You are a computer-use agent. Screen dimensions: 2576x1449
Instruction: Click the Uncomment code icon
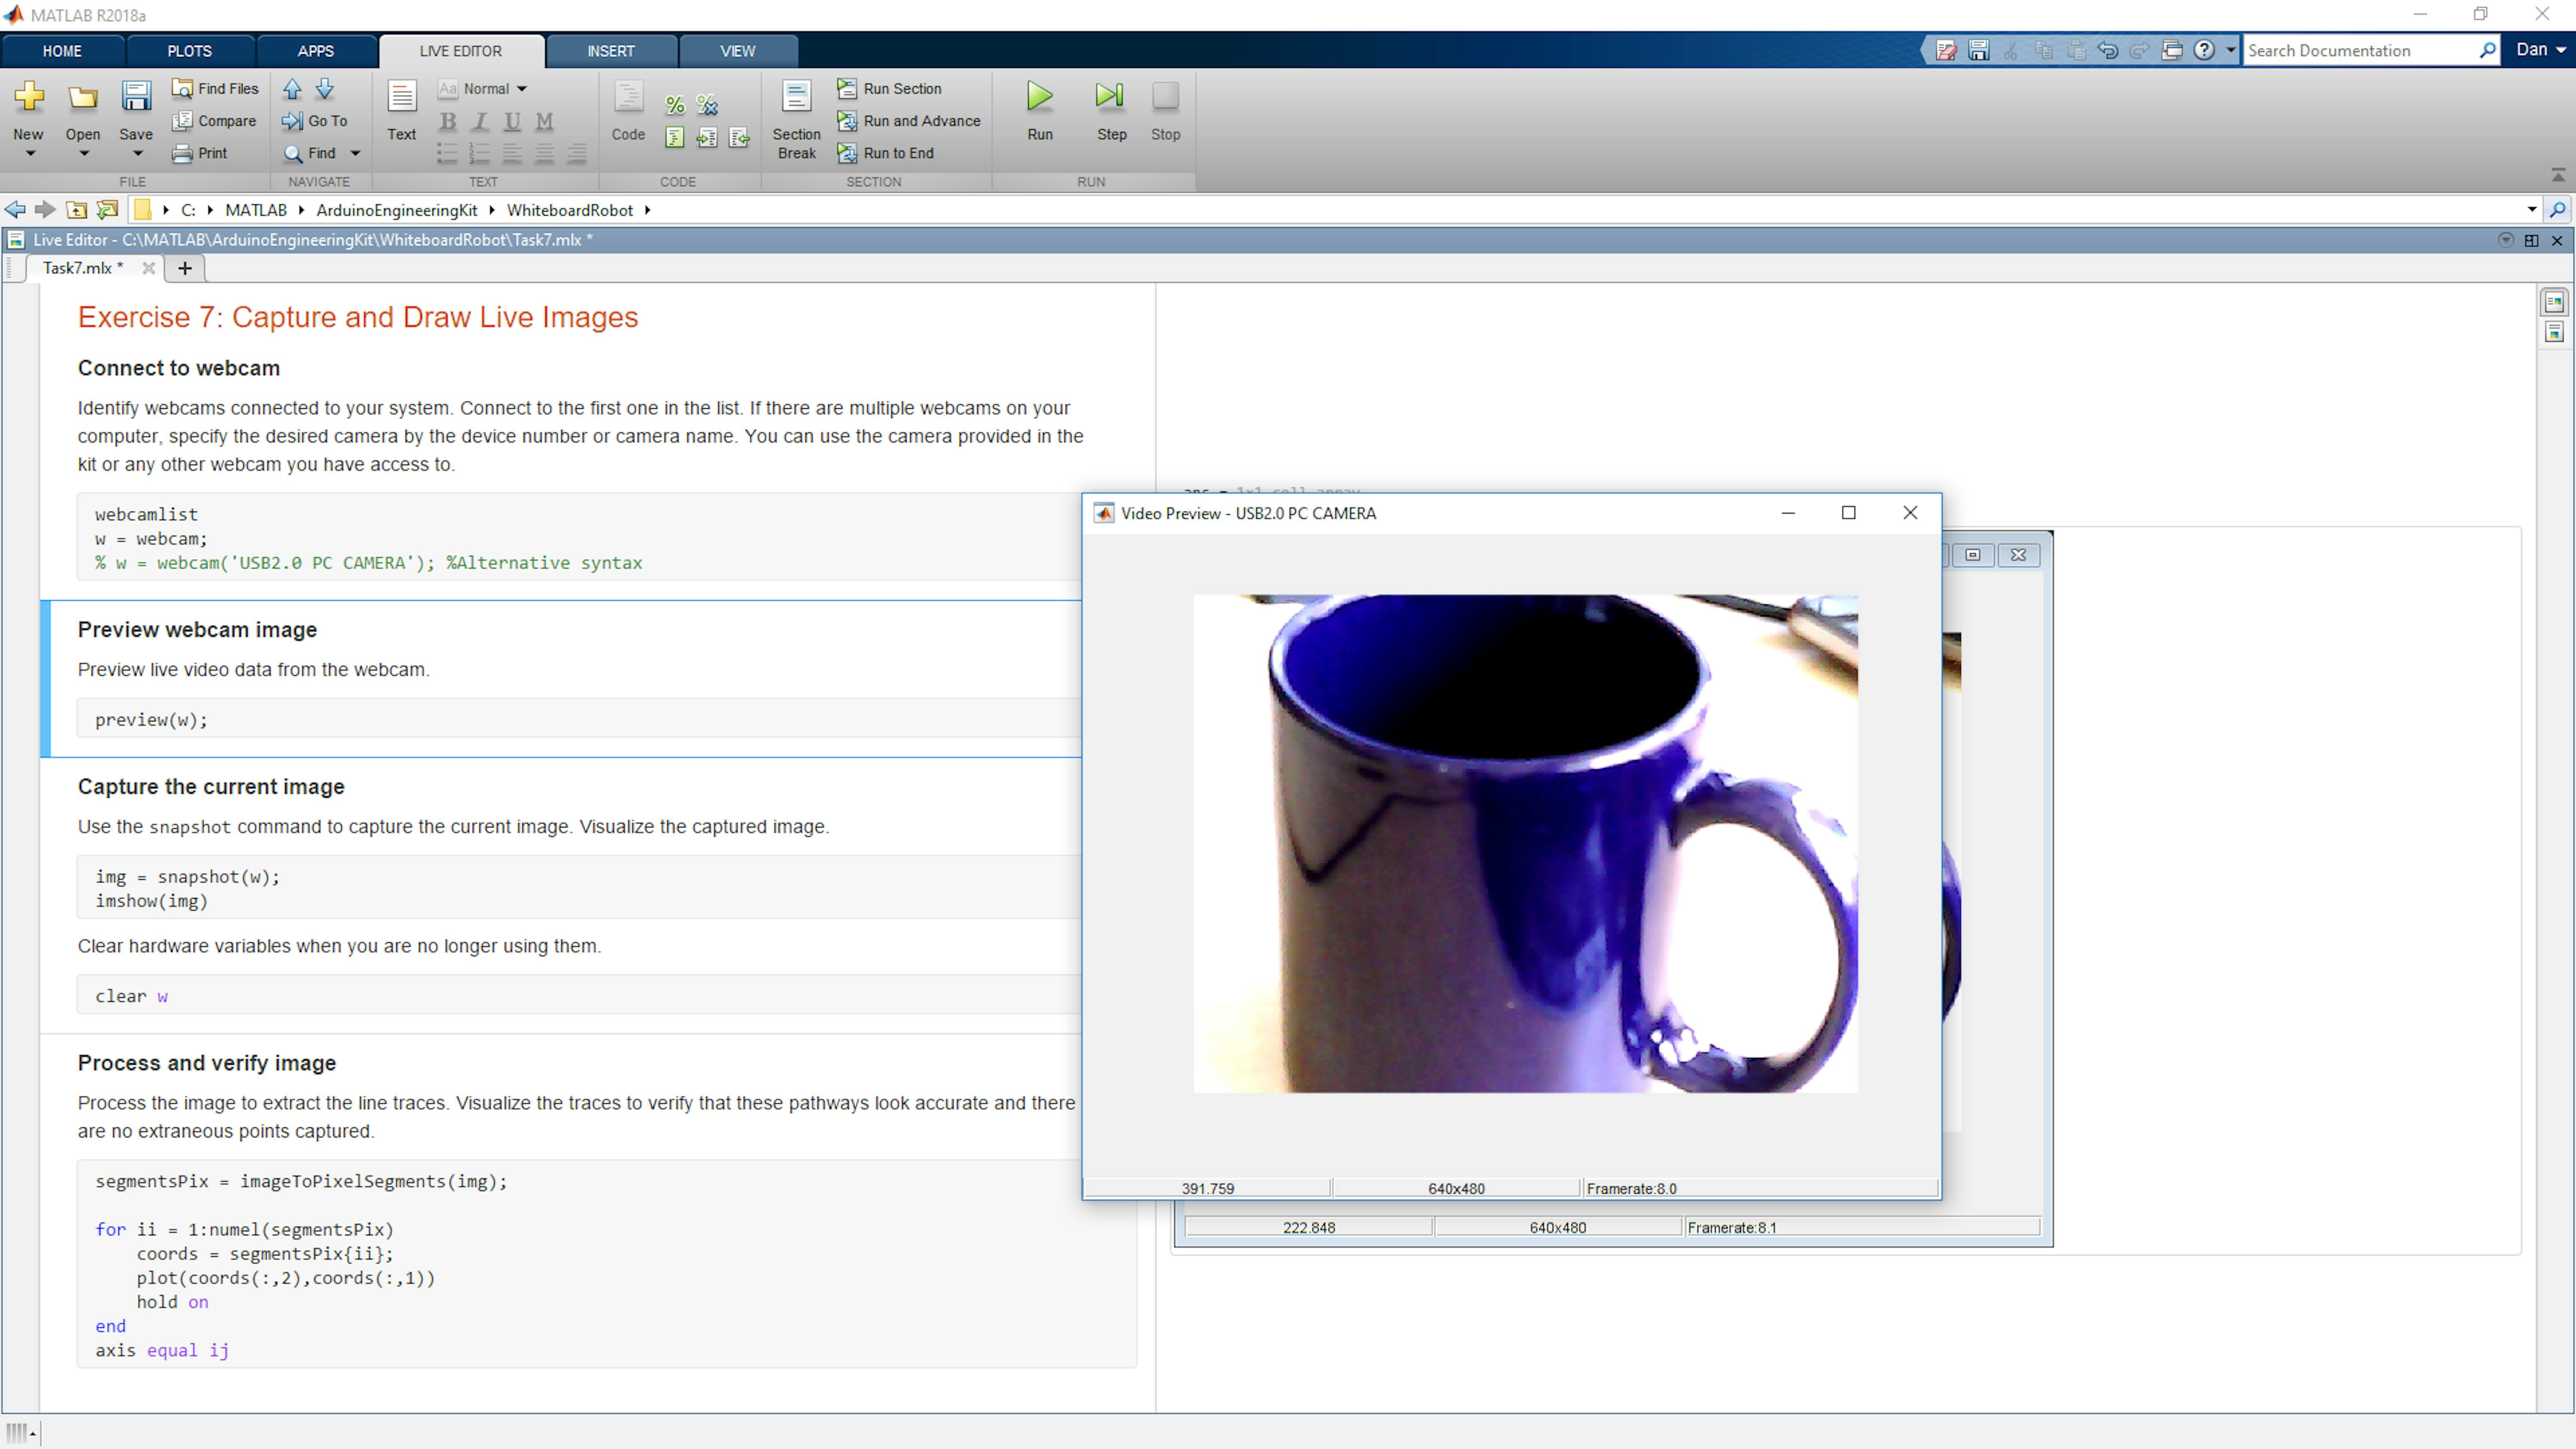[x=707, y=105]
